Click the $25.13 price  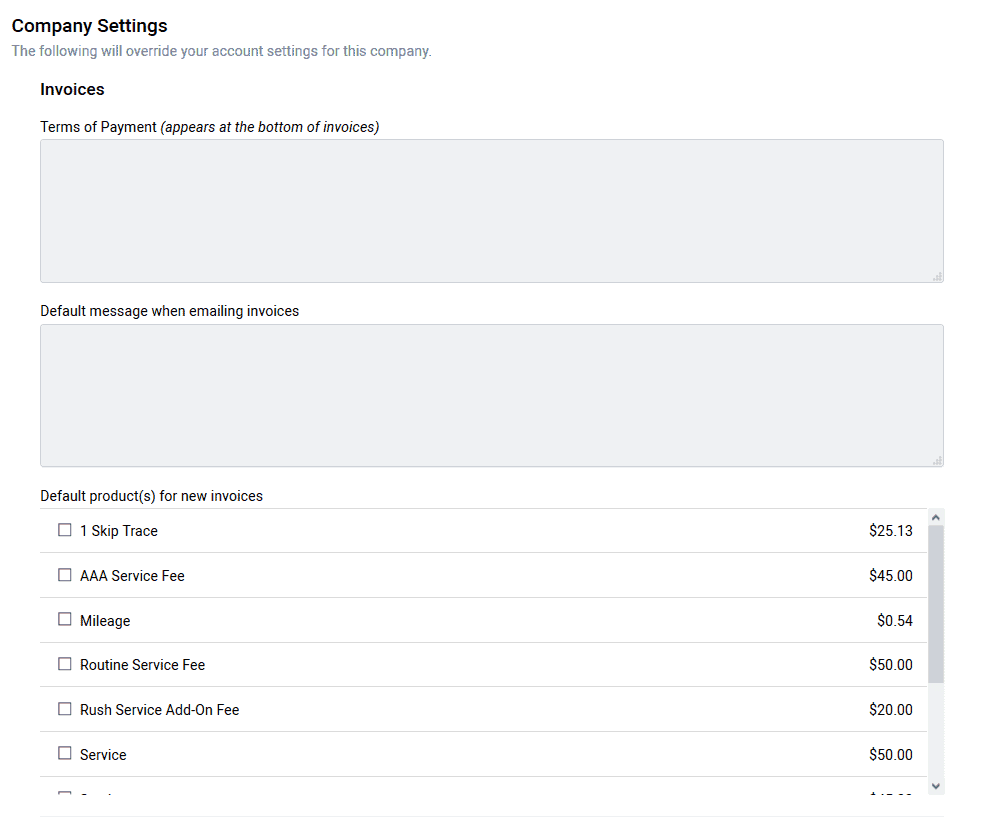[891, 531]
